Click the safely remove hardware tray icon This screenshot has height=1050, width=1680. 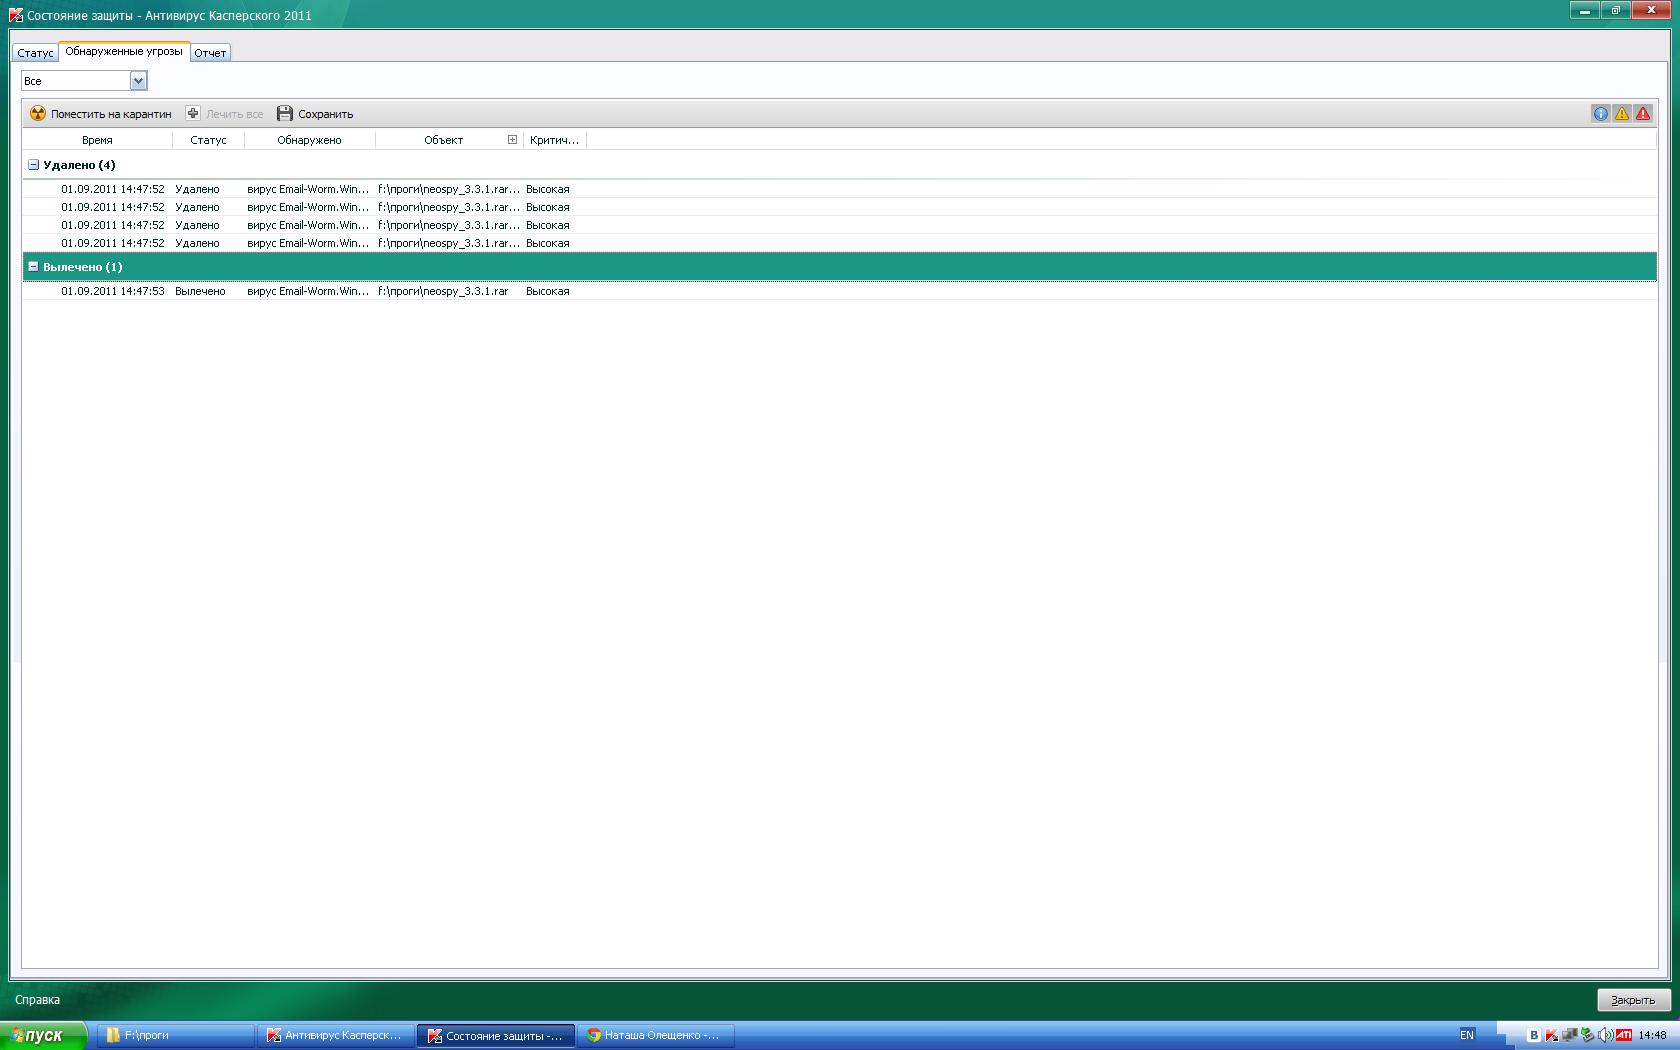tap(1587, 1035)
